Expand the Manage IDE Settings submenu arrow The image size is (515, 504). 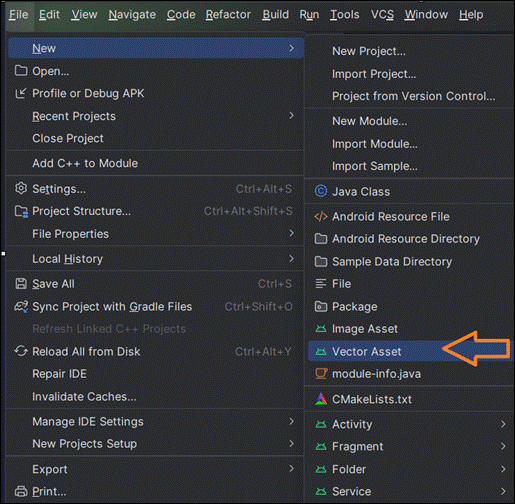(291, 421)
